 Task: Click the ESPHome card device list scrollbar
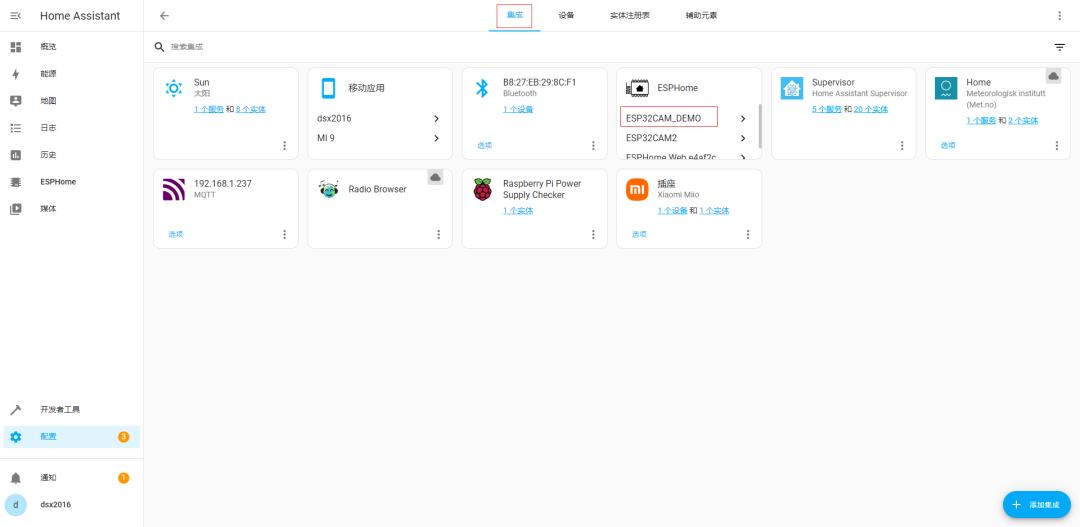[760, 126]
